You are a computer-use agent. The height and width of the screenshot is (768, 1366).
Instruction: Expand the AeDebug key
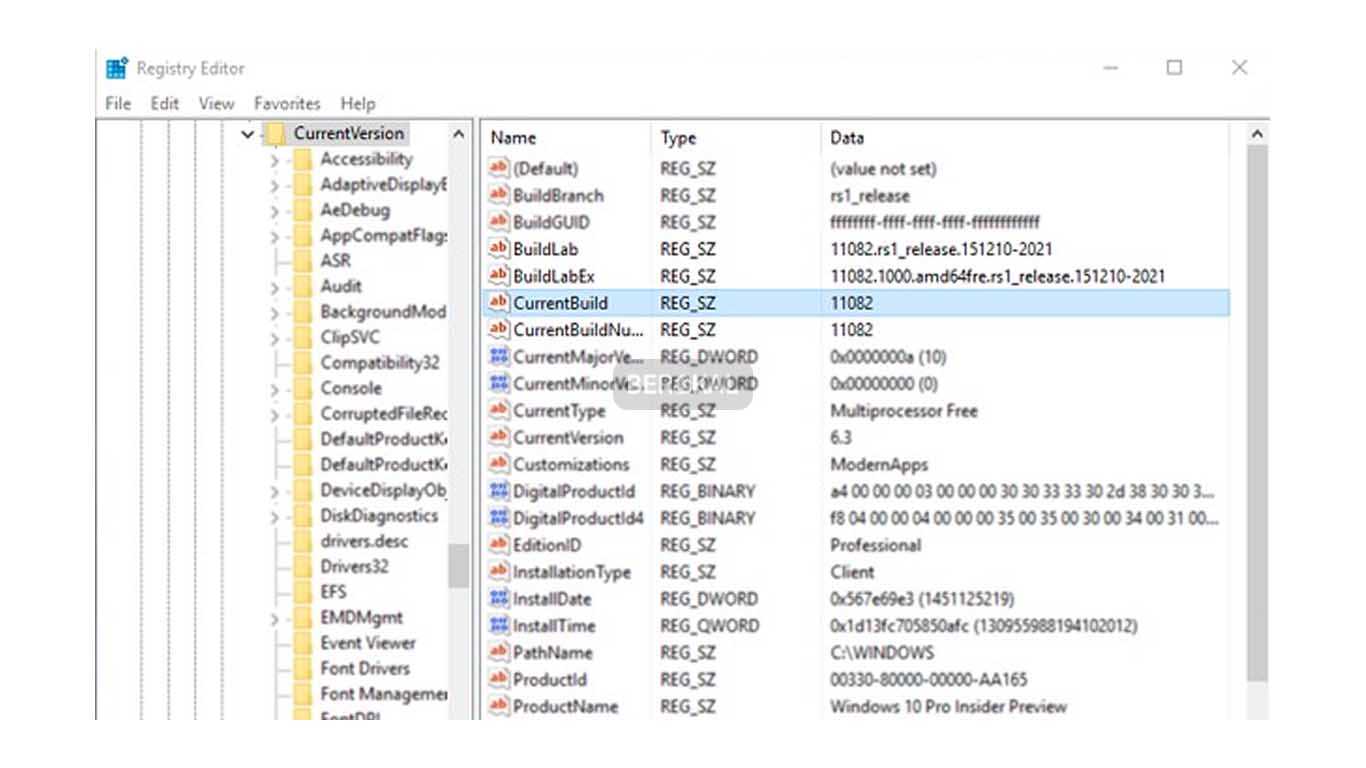click(x=274, y=210)
